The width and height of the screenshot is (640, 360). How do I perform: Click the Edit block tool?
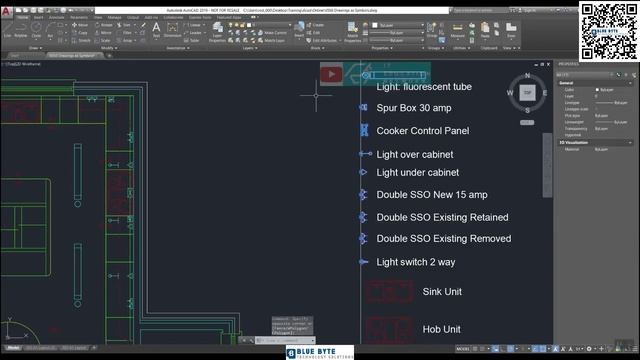[x=313, y=33]
